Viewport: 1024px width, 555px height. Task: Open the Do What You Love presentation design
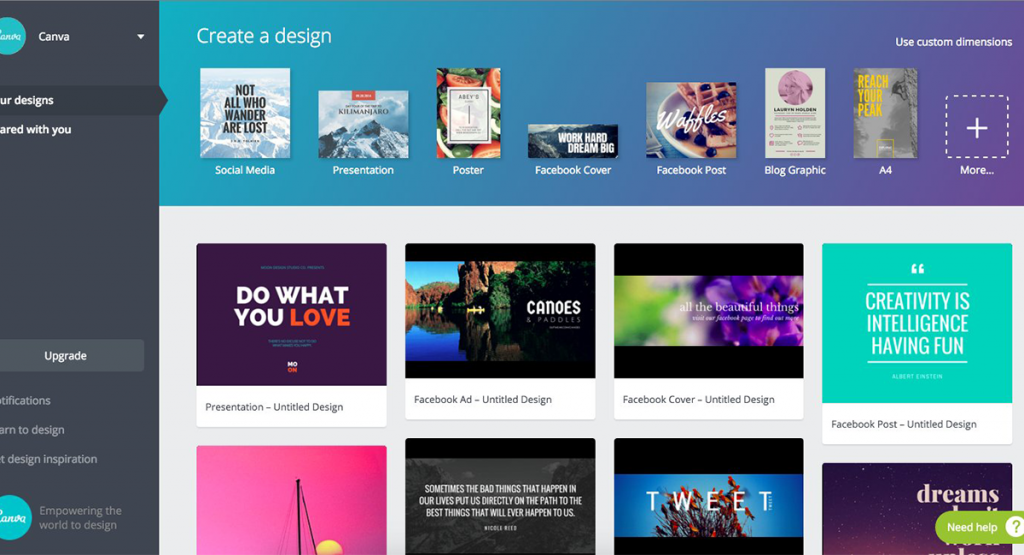[x=291, y=315]
